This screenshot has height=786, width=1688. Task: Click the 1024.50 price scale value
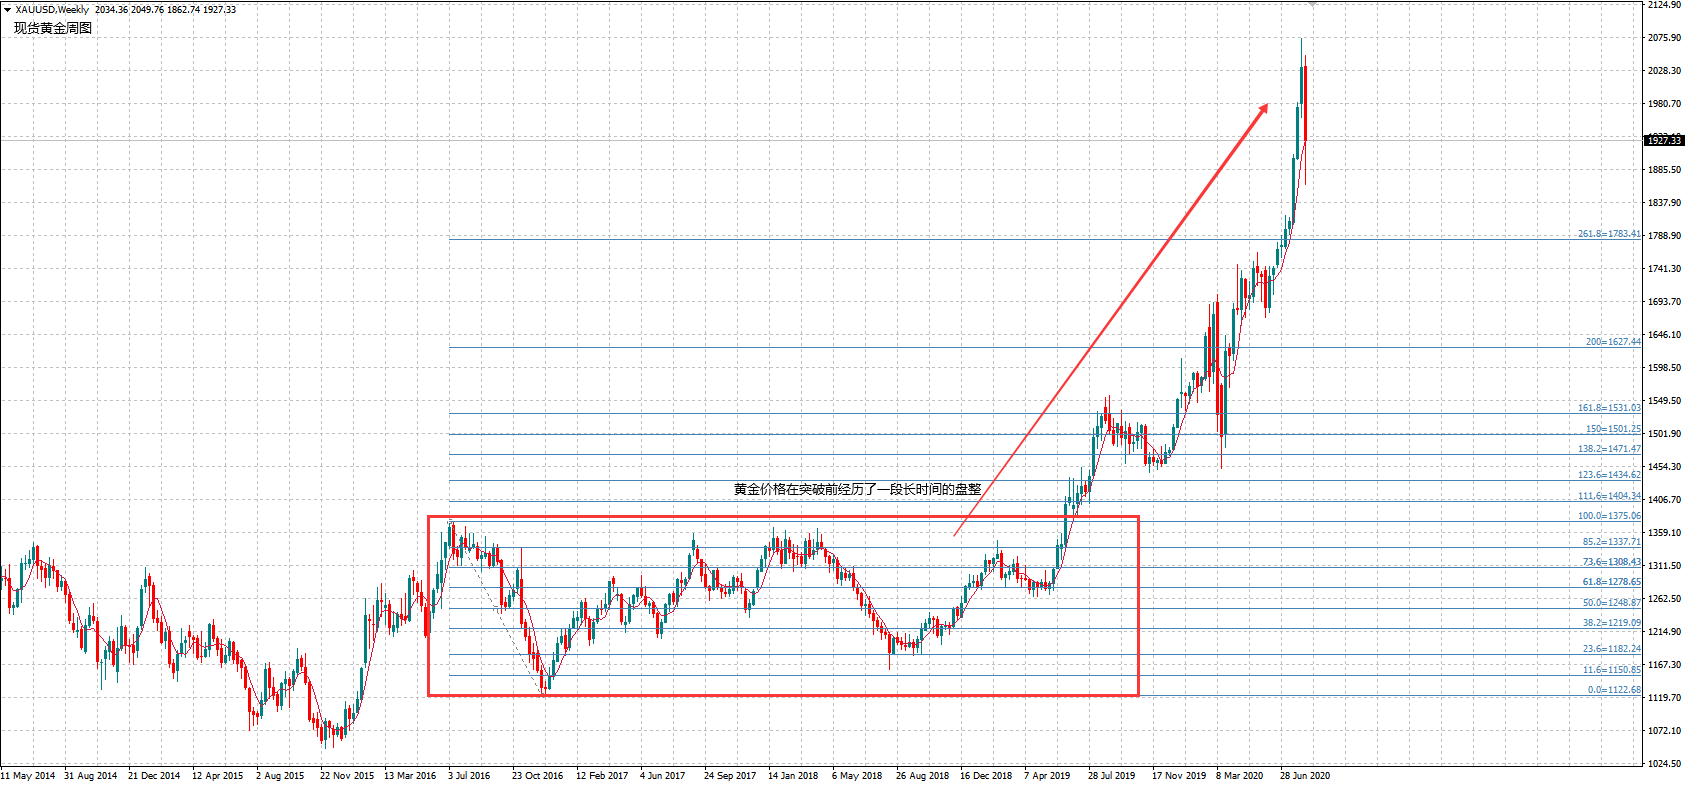click(x=1664, y=764)
